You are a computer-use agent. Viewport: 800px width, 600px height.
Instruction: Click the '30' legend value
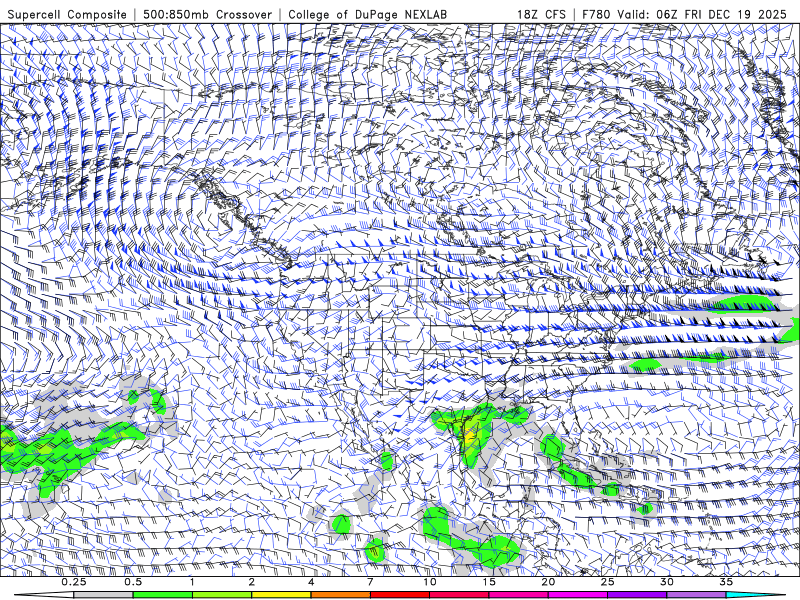(667, 582)
